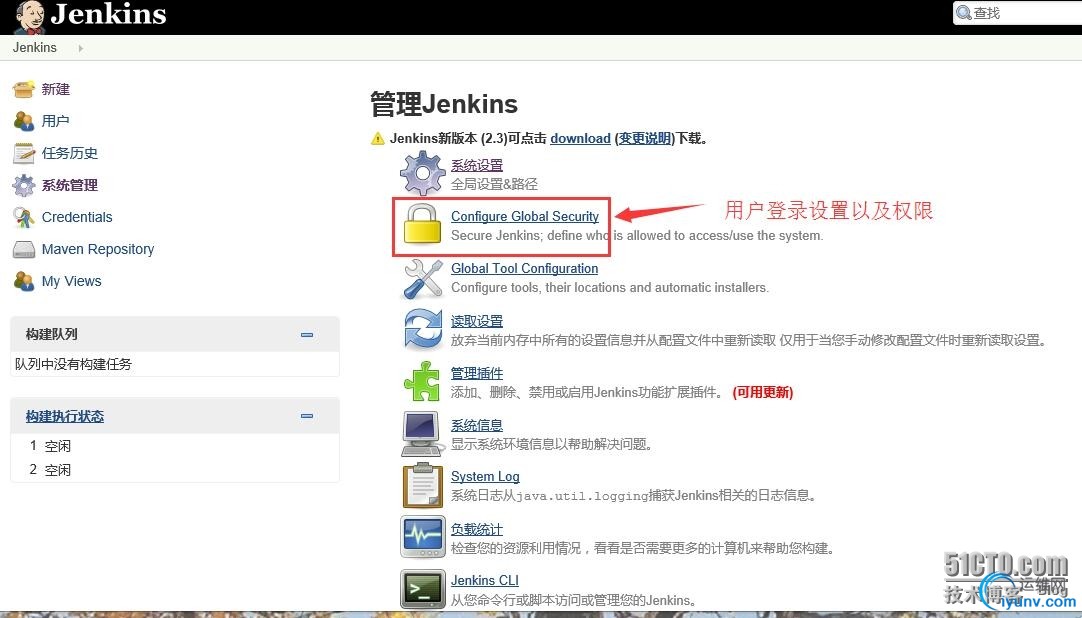Viewport: 1082px width, 618px height.
Task: Open the Jenkins CLI link
Action: 485,581
